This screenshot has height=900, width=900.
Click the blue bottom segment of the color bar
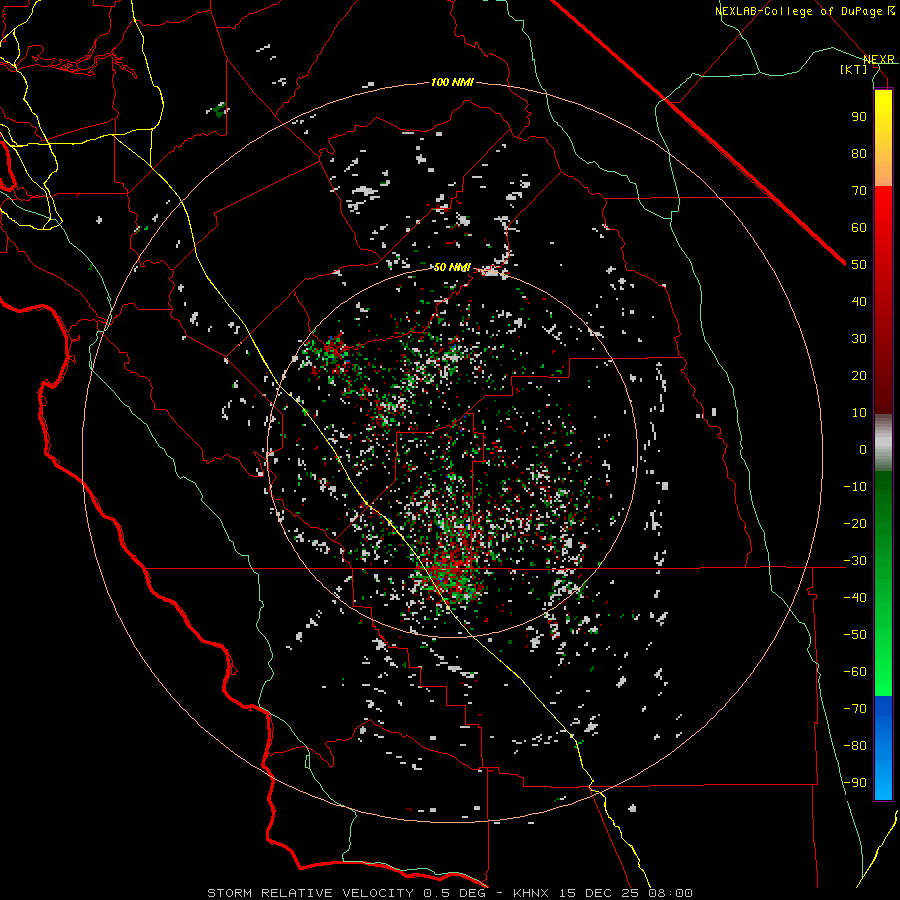[x=883, y=747]
